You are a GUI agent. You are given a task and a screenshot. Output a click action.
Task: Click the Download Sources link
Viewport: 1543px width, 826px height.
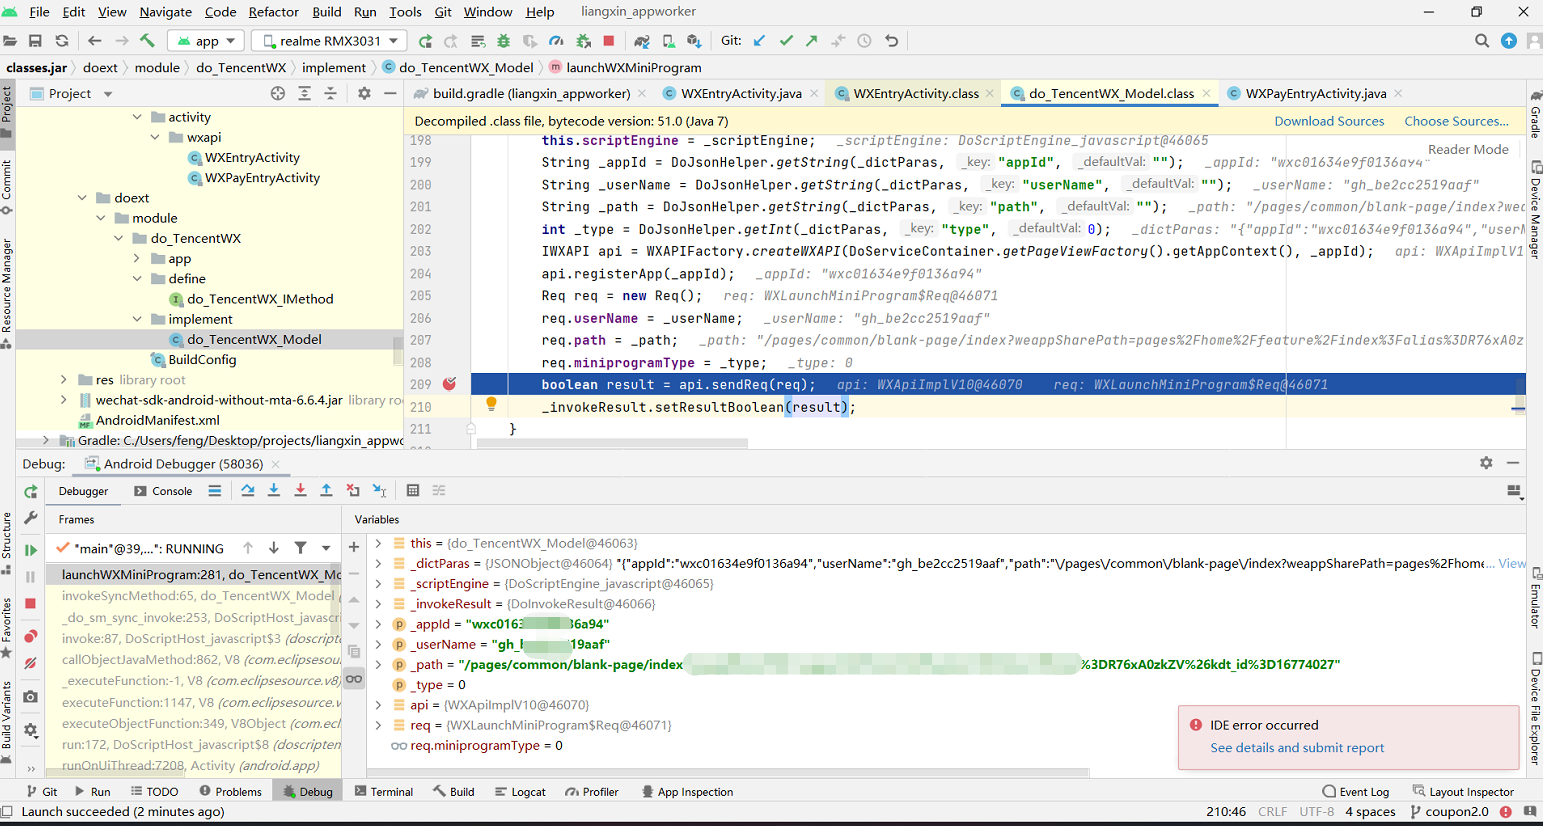click(1329, 121)
